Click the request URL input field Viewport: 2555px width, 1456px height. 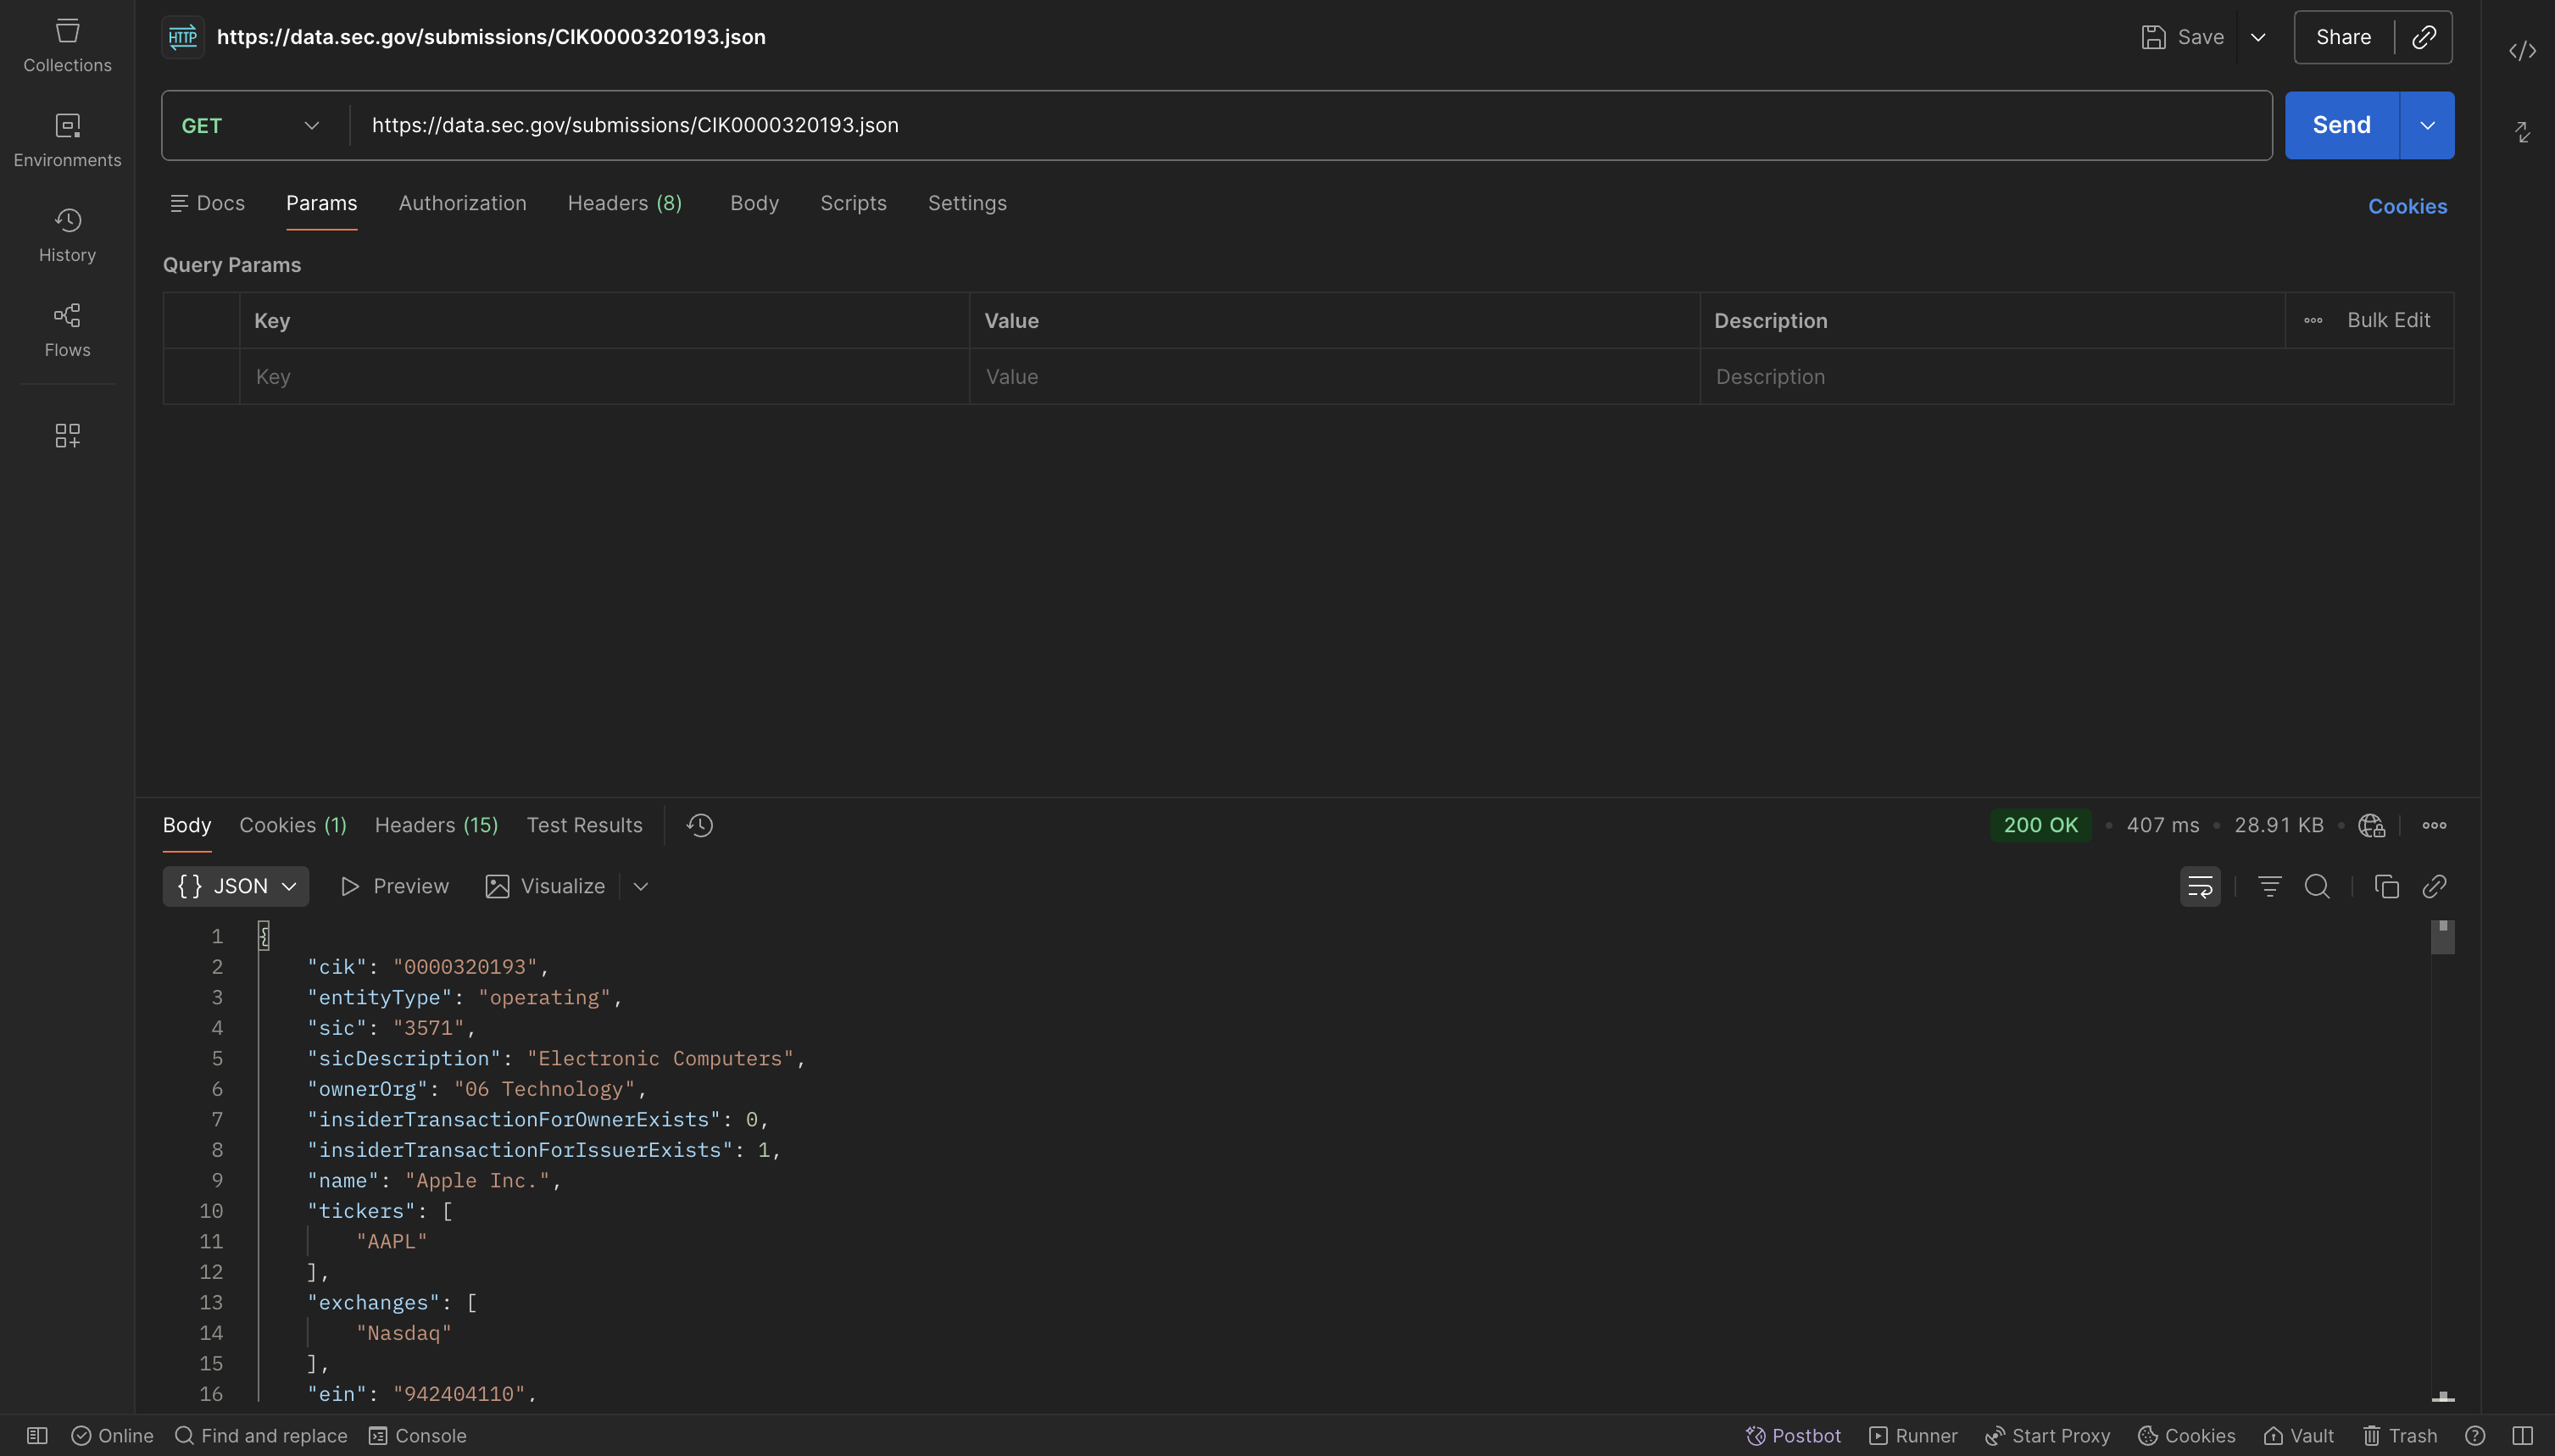1311,126
